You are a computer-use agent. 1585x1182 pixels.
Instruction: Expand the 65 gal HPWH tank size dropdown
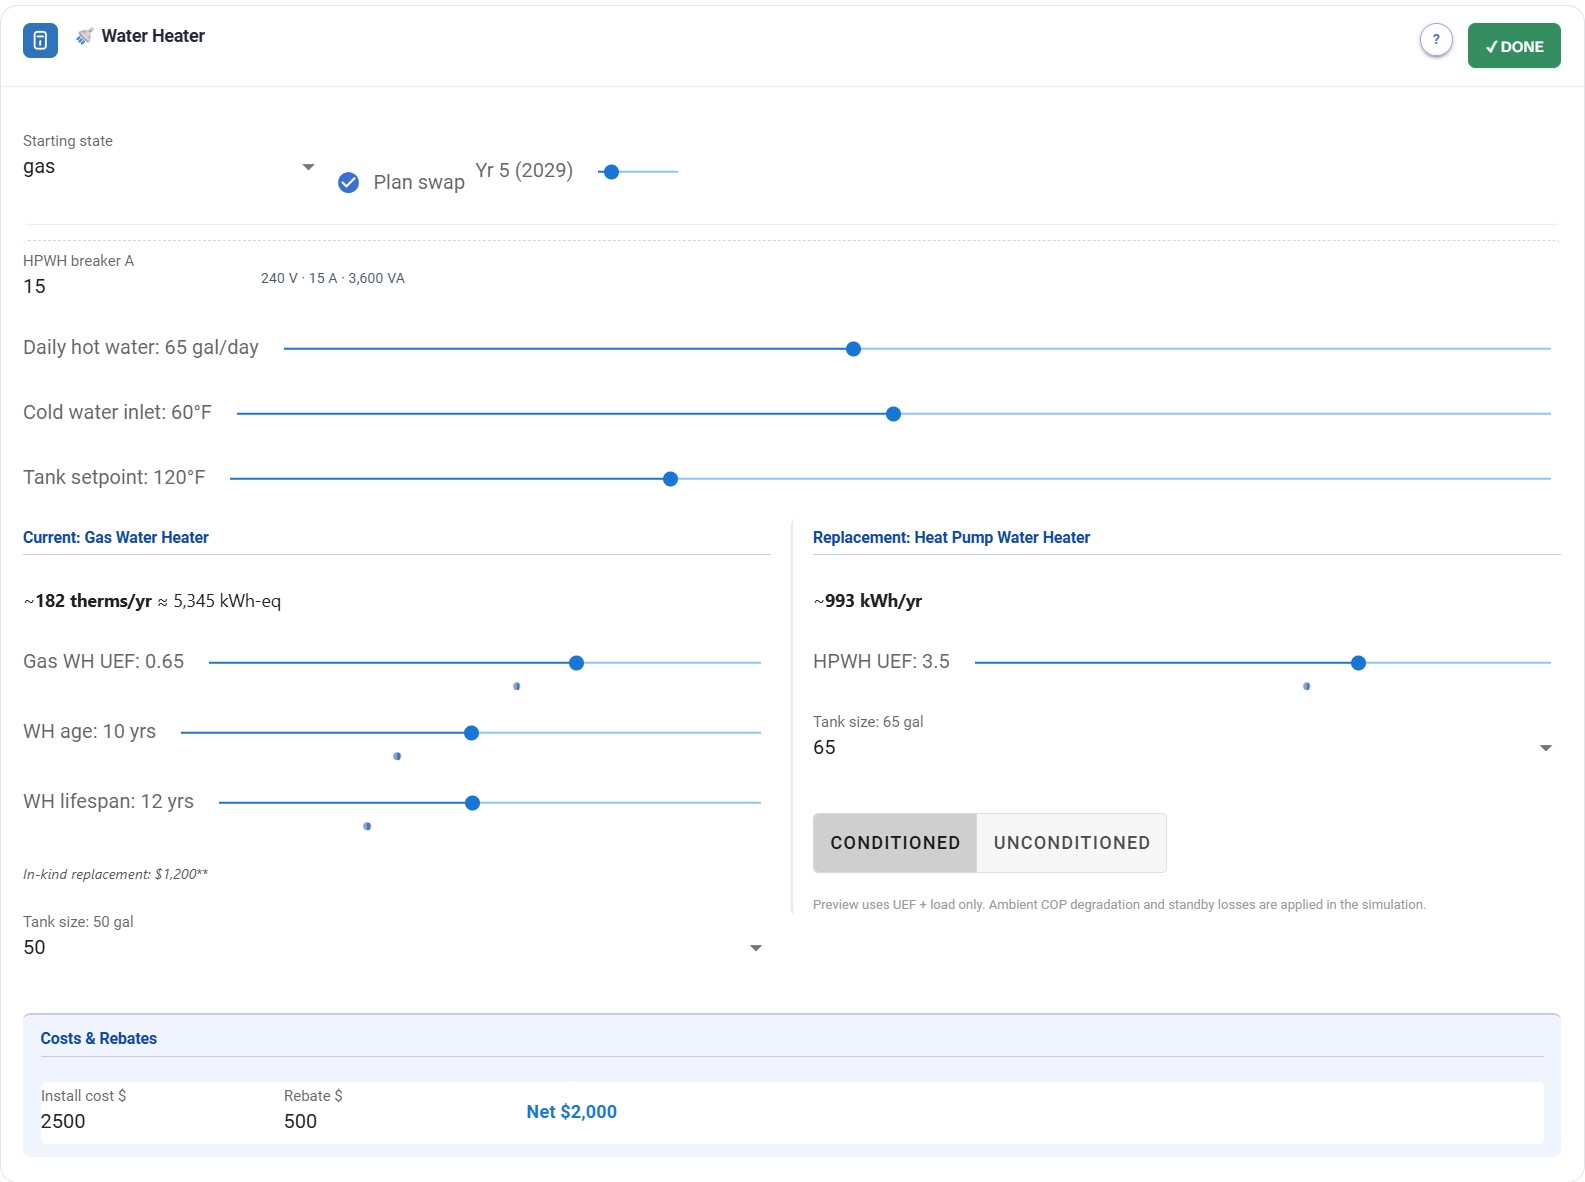coord(1184,747)
